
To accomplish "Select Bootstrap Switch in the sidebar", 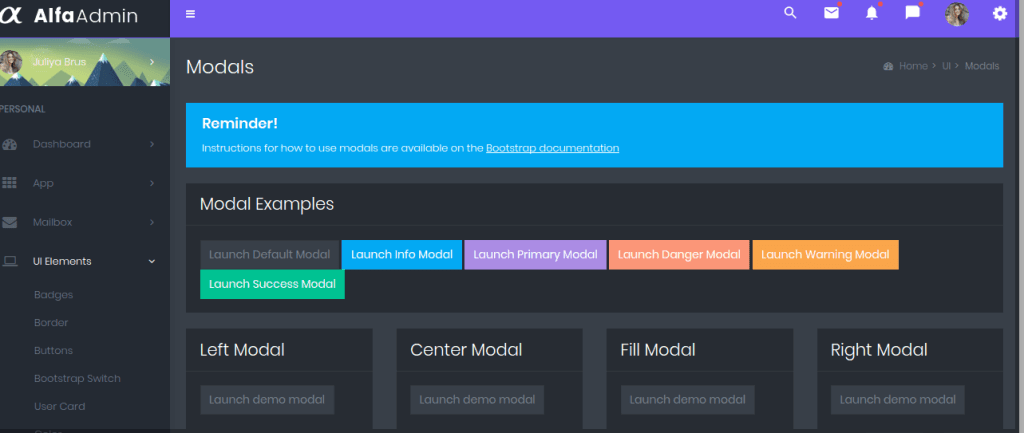I will coord(77,379).
